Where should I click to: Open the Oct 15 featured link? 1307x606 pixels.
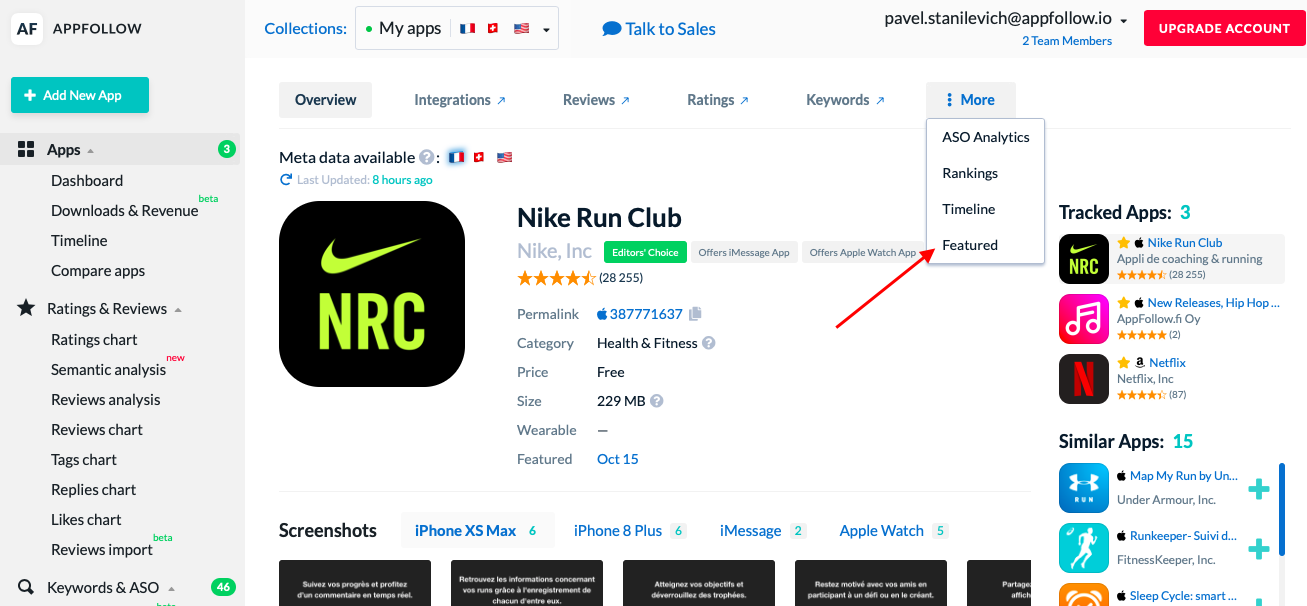617,459
